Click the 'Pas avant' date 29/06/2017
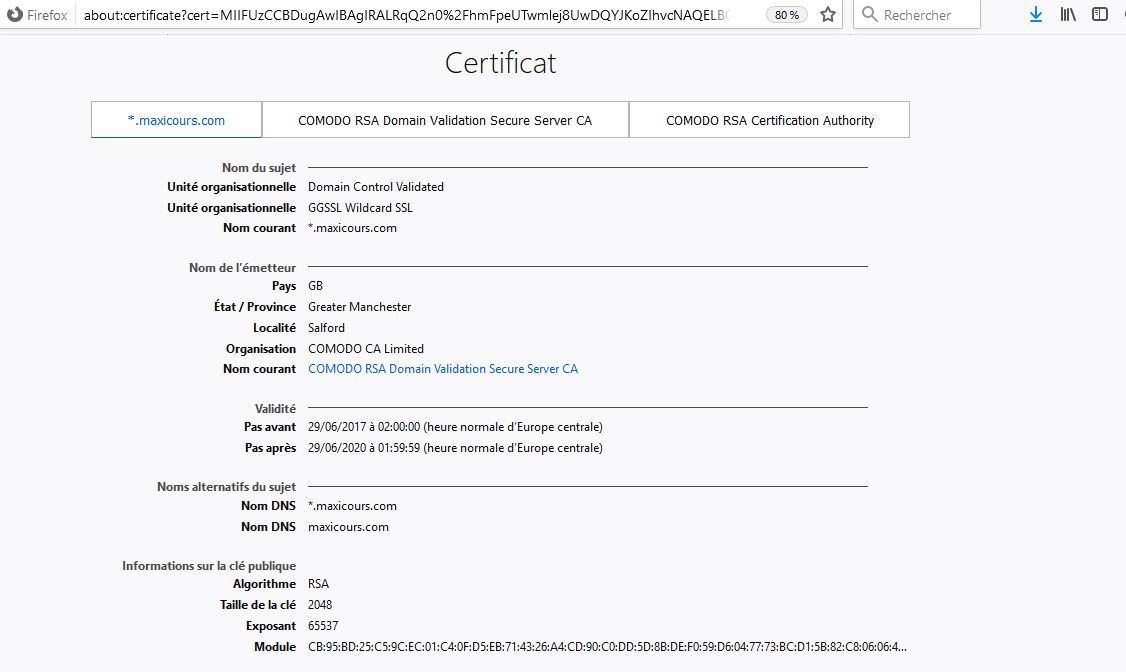The width and height of the screenshot is (1126, 672). 455,427
